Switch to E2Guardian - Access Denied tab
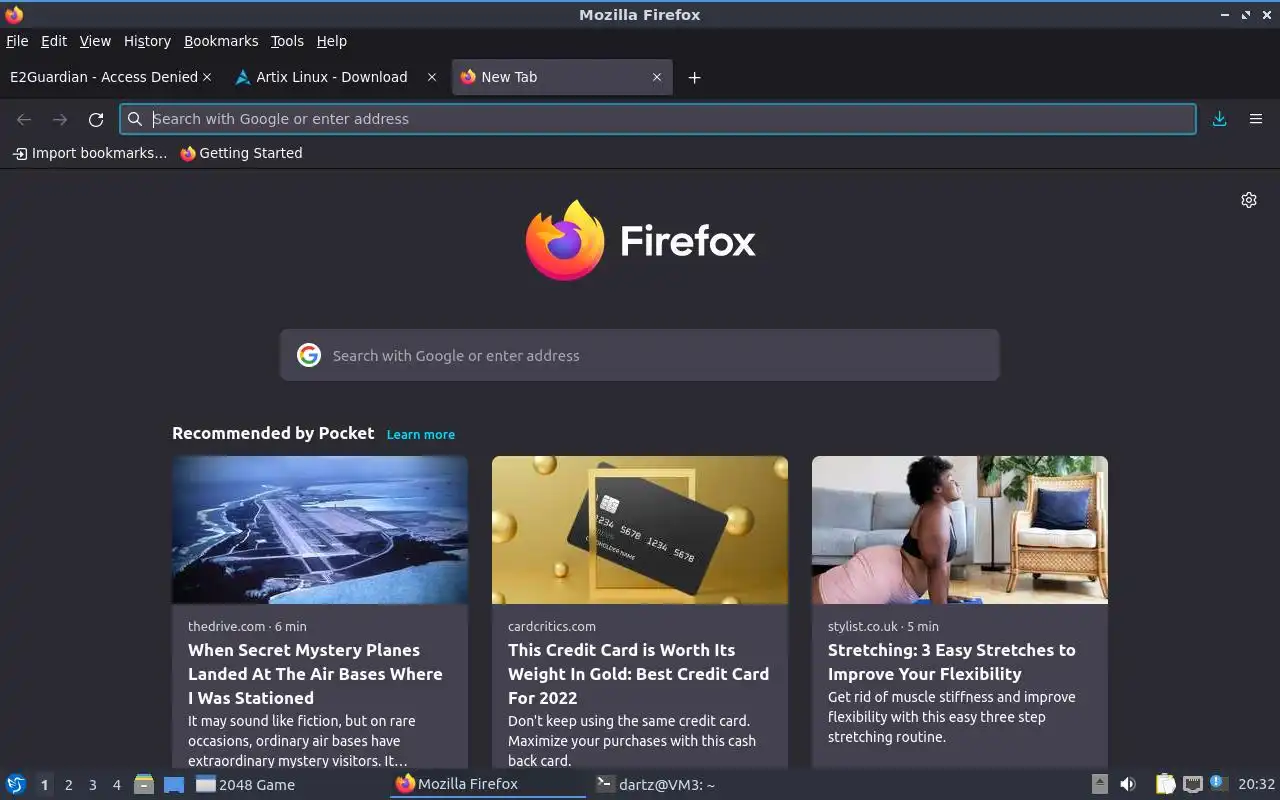 click(103, 77)
